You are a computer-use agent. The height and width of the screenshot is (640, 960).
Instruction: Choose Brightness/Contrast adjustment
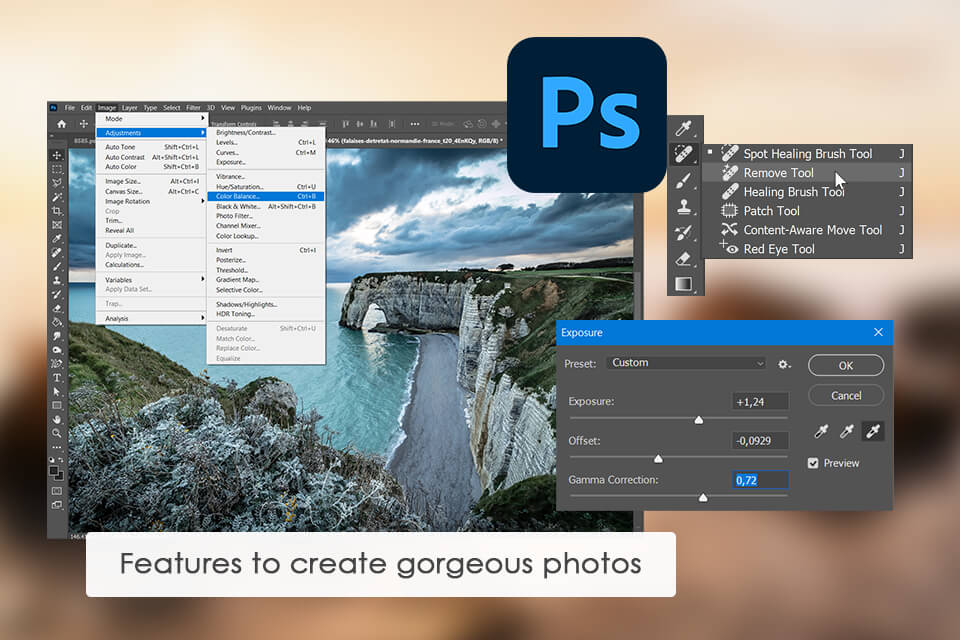click(266, 132)
